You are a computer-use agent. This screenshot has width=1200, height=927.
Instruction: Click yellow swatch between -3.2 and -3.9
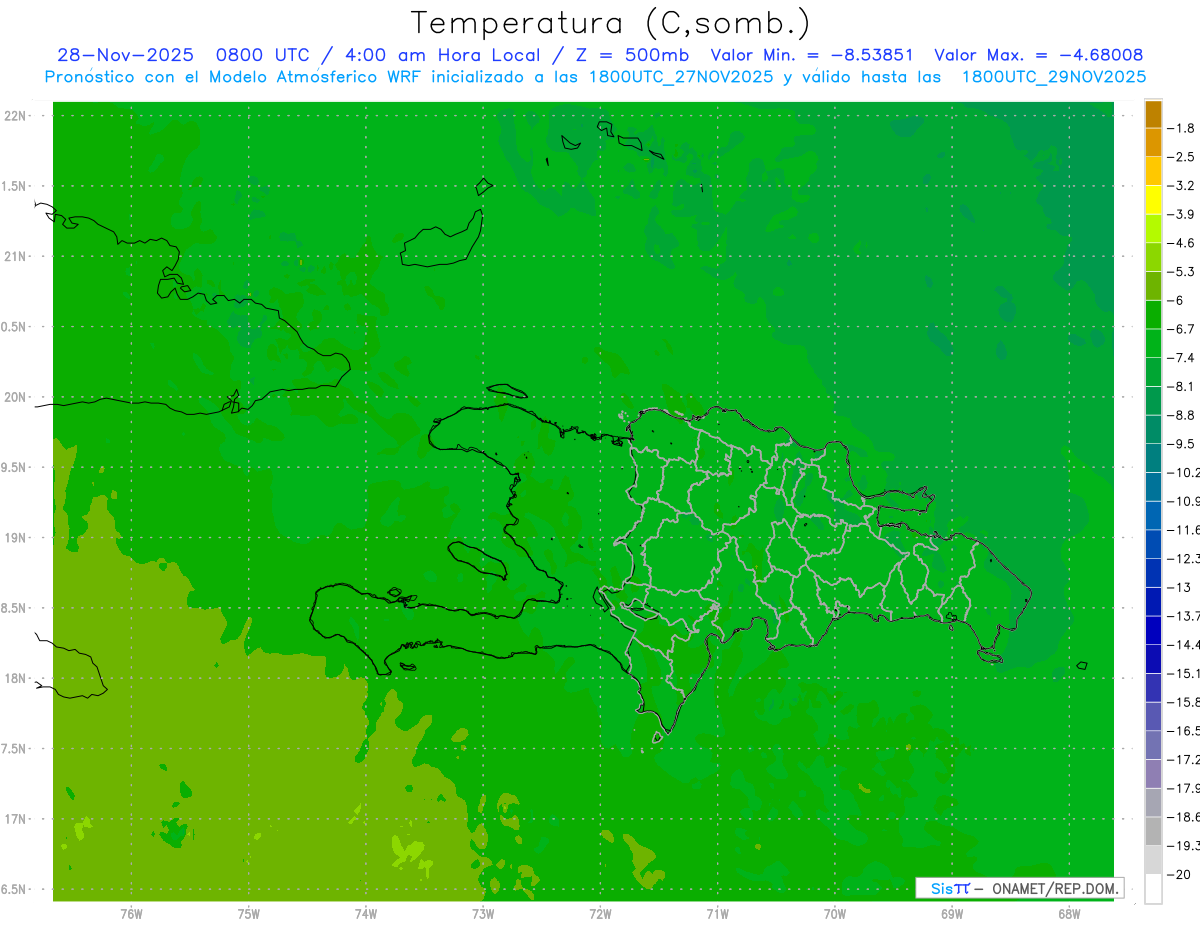coord(1153,200)
